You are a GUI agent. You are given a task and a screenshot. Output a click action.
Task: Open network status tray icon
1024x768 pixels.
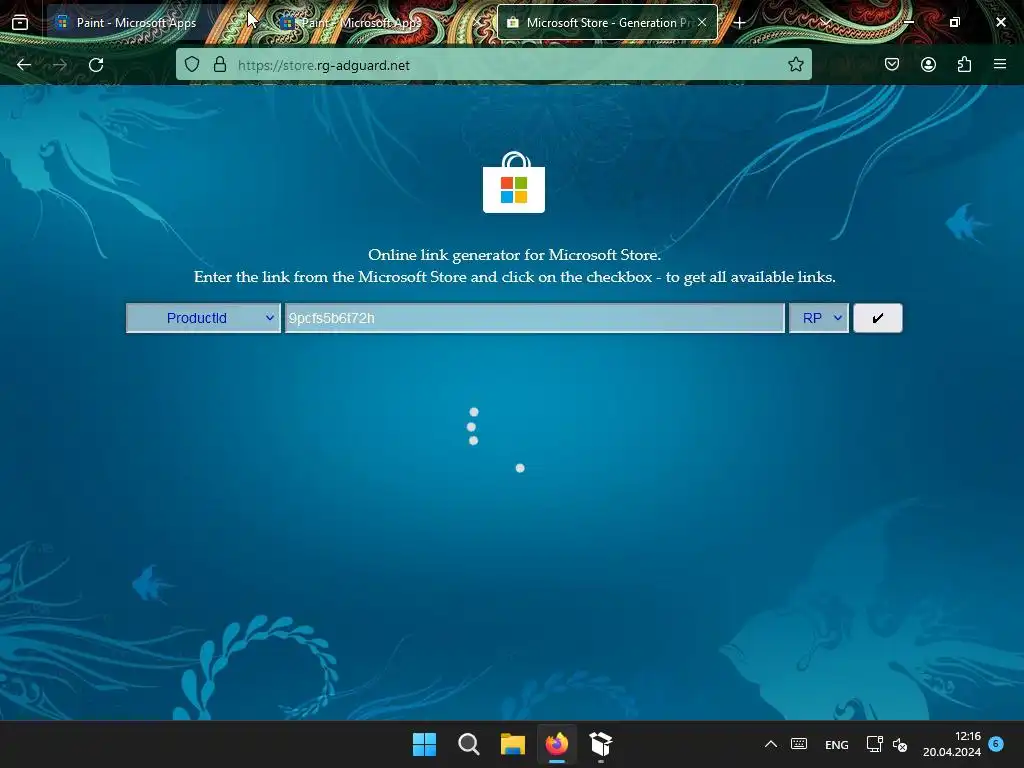pos(874,744)
